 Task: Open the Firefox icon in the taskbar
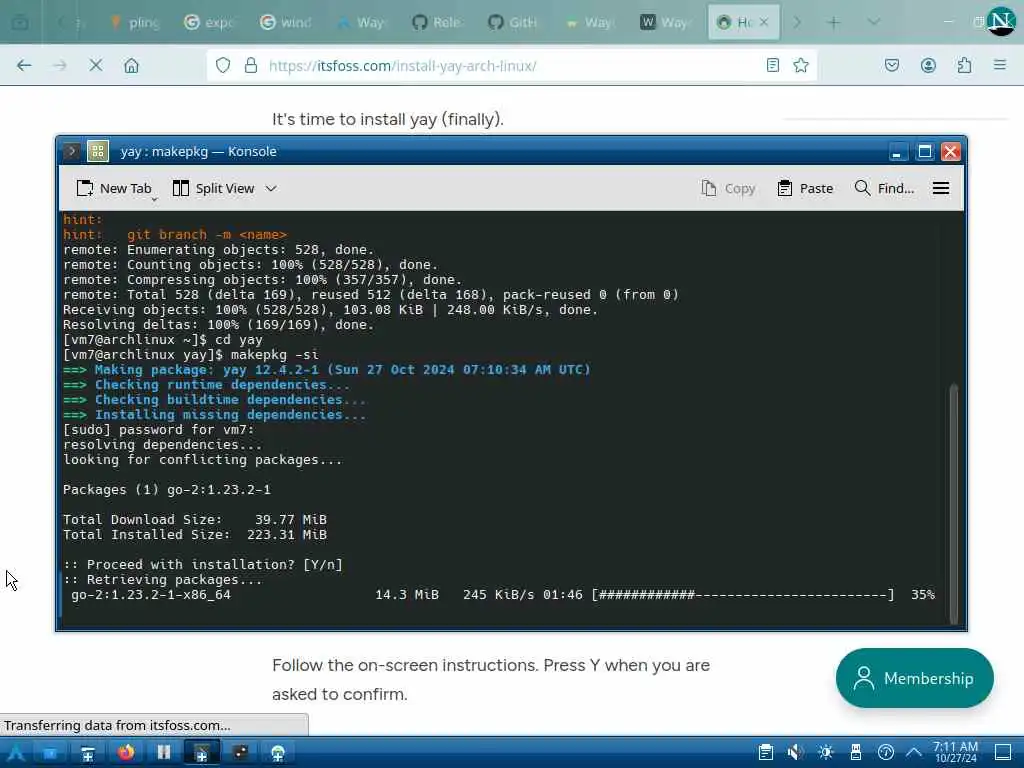pyautogui.click(x=126, y=753)
